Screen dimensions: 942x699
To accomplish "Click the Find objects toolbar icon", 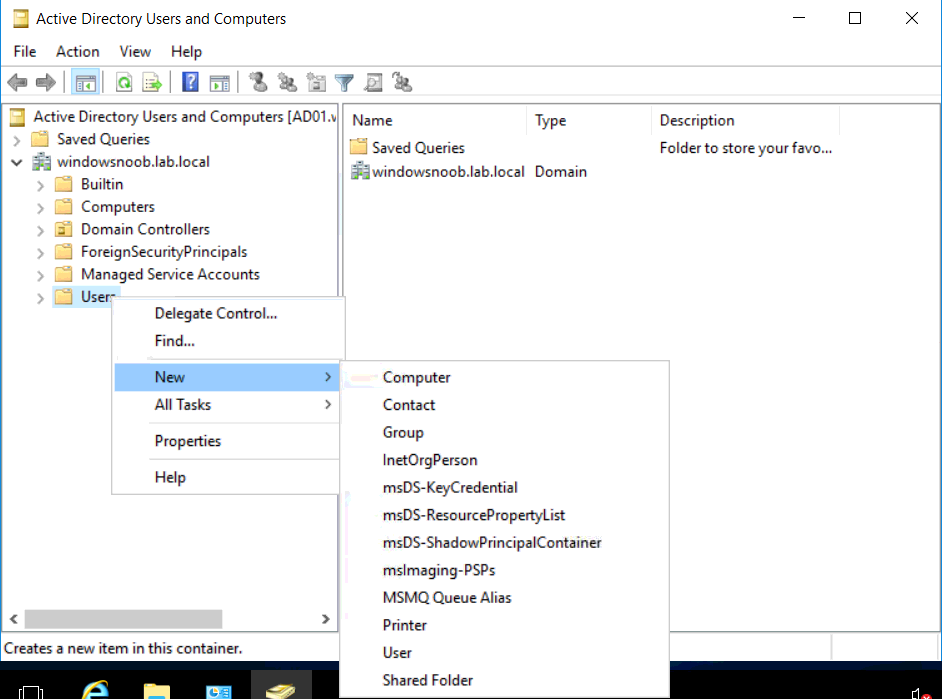I will pos(373,82).
